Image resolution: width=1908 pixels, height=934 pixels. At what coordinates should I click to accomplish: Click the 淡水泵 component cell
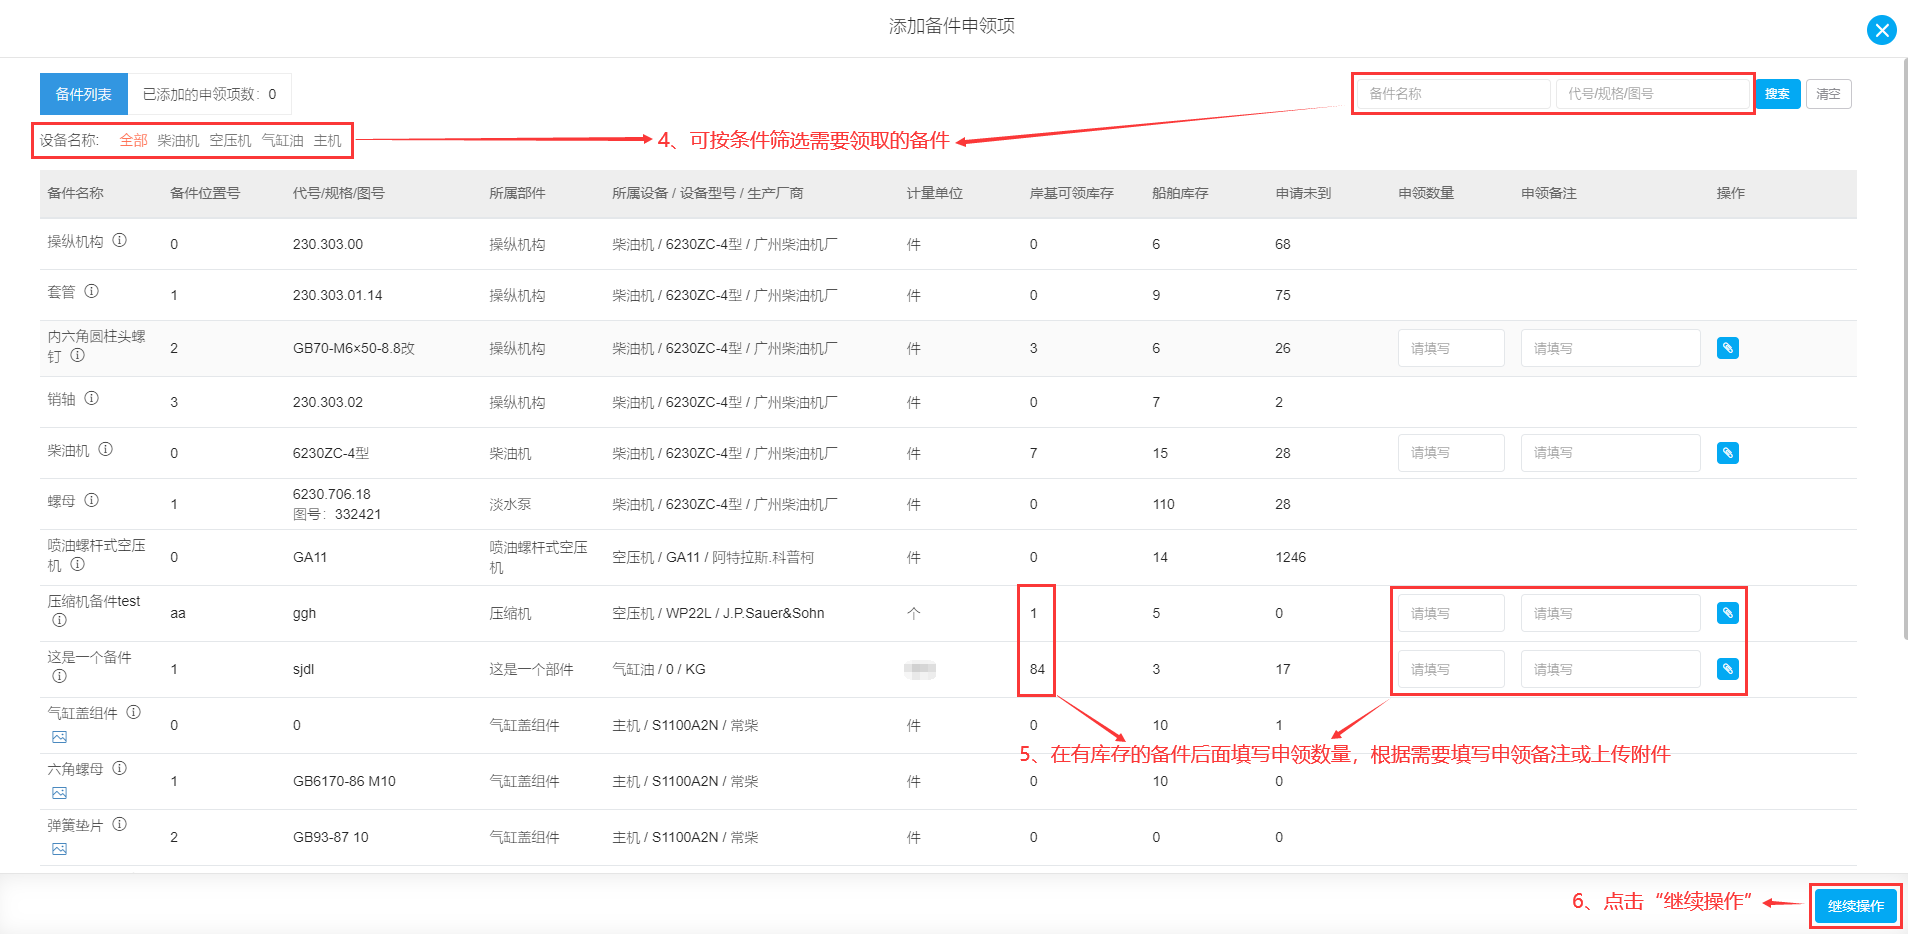click(510, 504)
